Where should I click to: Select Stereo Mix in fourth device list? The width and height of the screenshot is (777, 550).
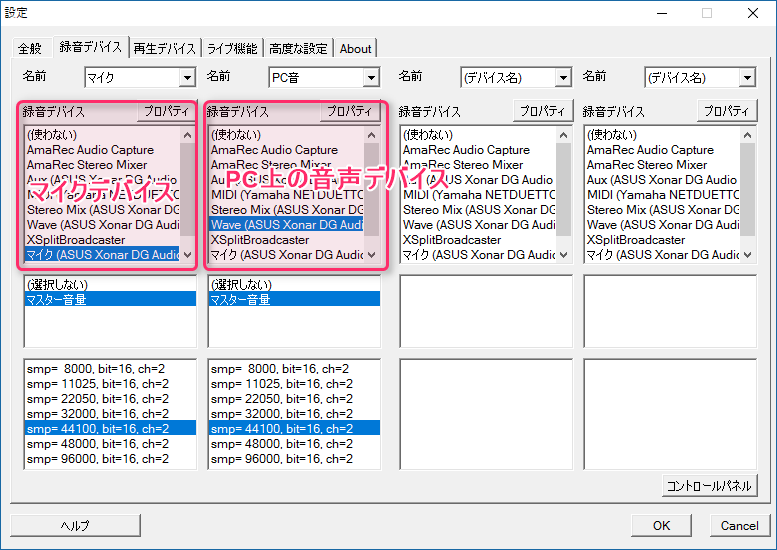point(663,210)
